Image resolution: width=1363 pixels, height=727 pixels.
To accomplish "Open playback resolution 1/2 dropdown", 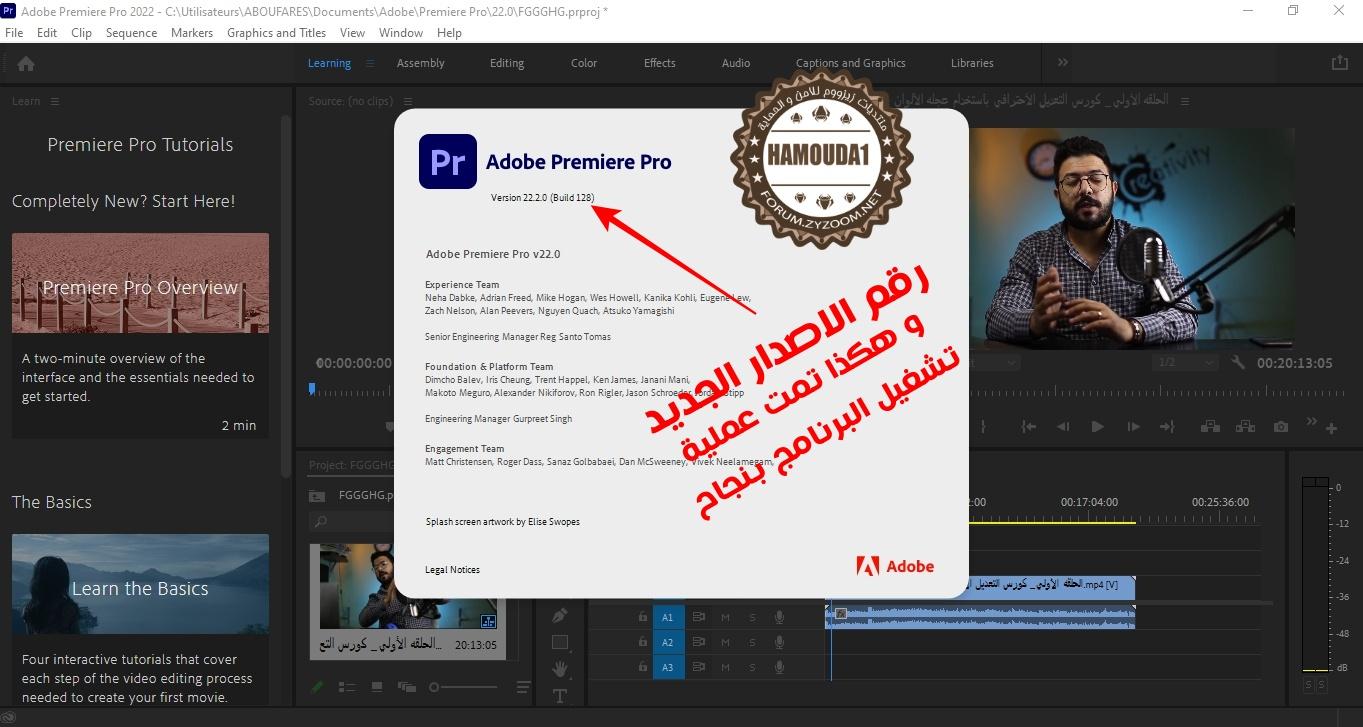I will pos(1185,363).
